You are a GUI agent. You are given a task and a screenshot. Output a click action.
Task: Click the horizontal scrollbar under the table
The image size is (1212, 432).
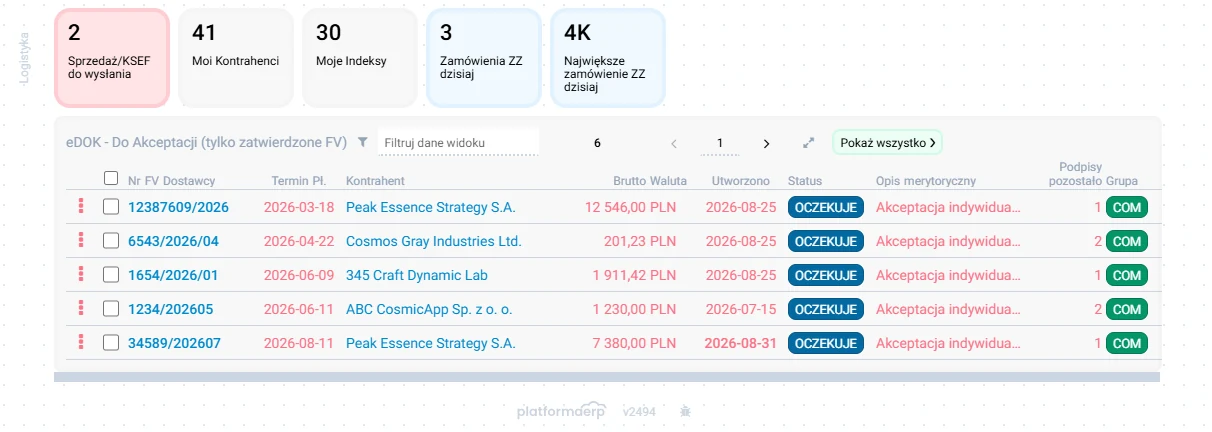pos(607,377)
